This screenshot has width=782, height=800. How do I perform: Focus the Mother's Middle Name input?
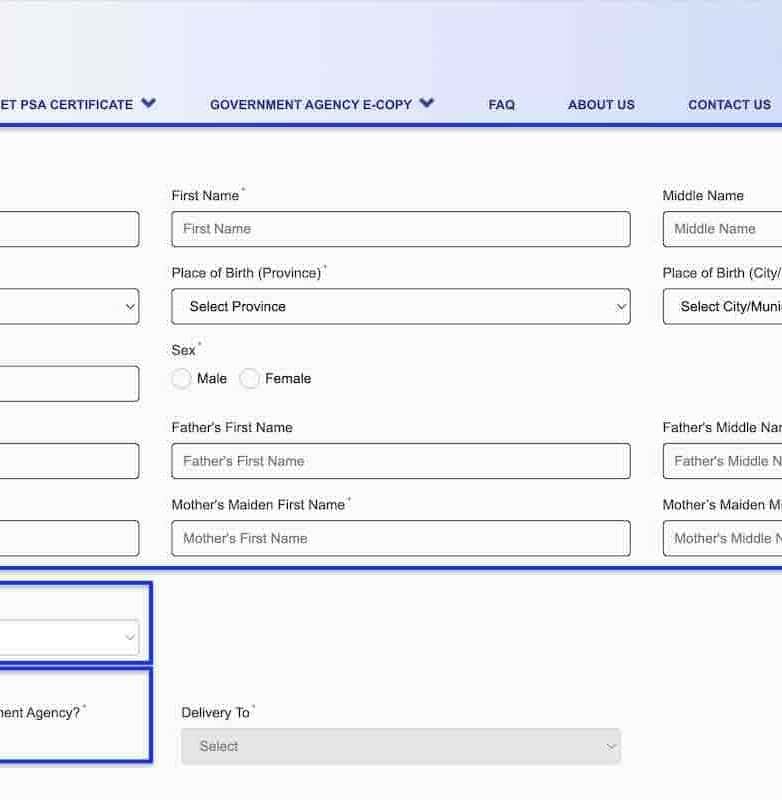tap(722, 538)
